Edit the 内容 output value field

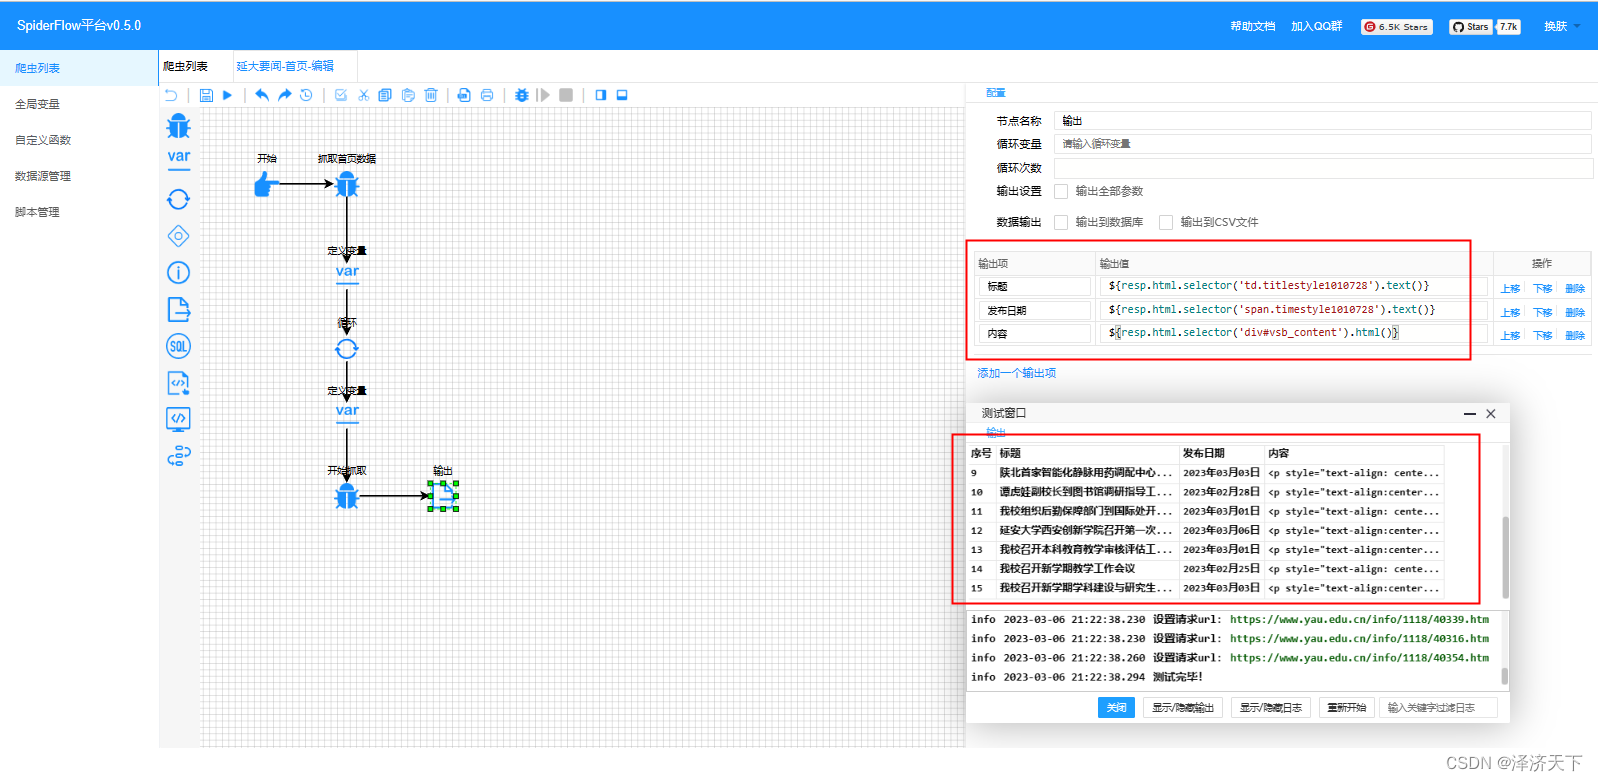pyautogui.click(x=1294, y=333)
